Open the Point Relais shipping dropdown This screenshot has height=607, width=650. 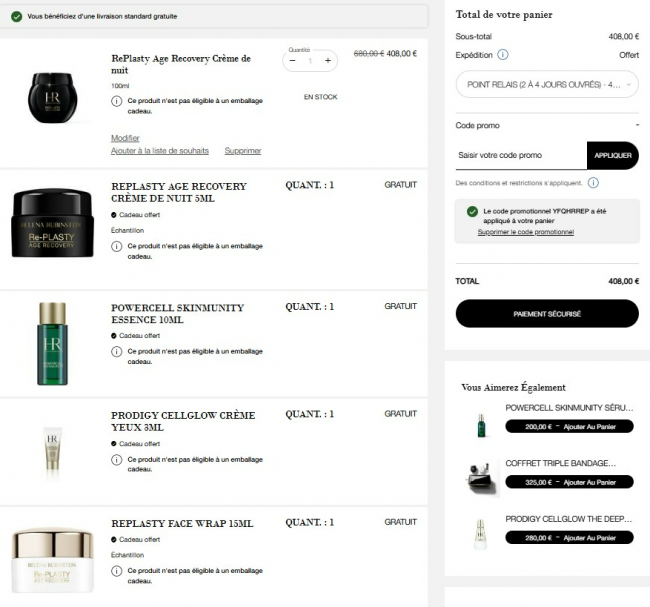point(547,85)
